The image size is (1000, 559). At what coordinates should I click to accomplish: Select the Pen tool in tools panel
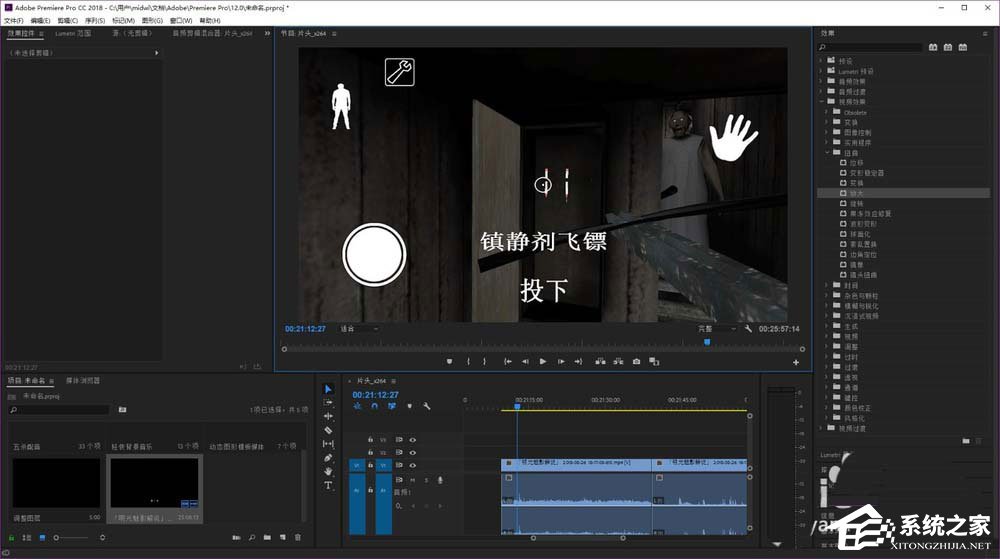tap(328, 457)
